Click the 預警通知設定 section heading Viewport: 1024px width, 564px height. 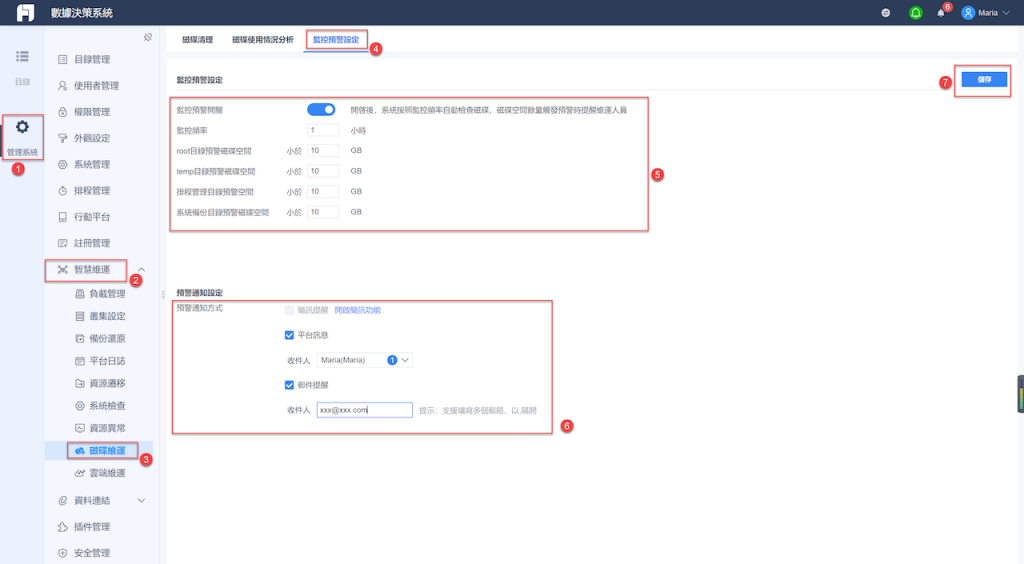click(x=199, y=292)
